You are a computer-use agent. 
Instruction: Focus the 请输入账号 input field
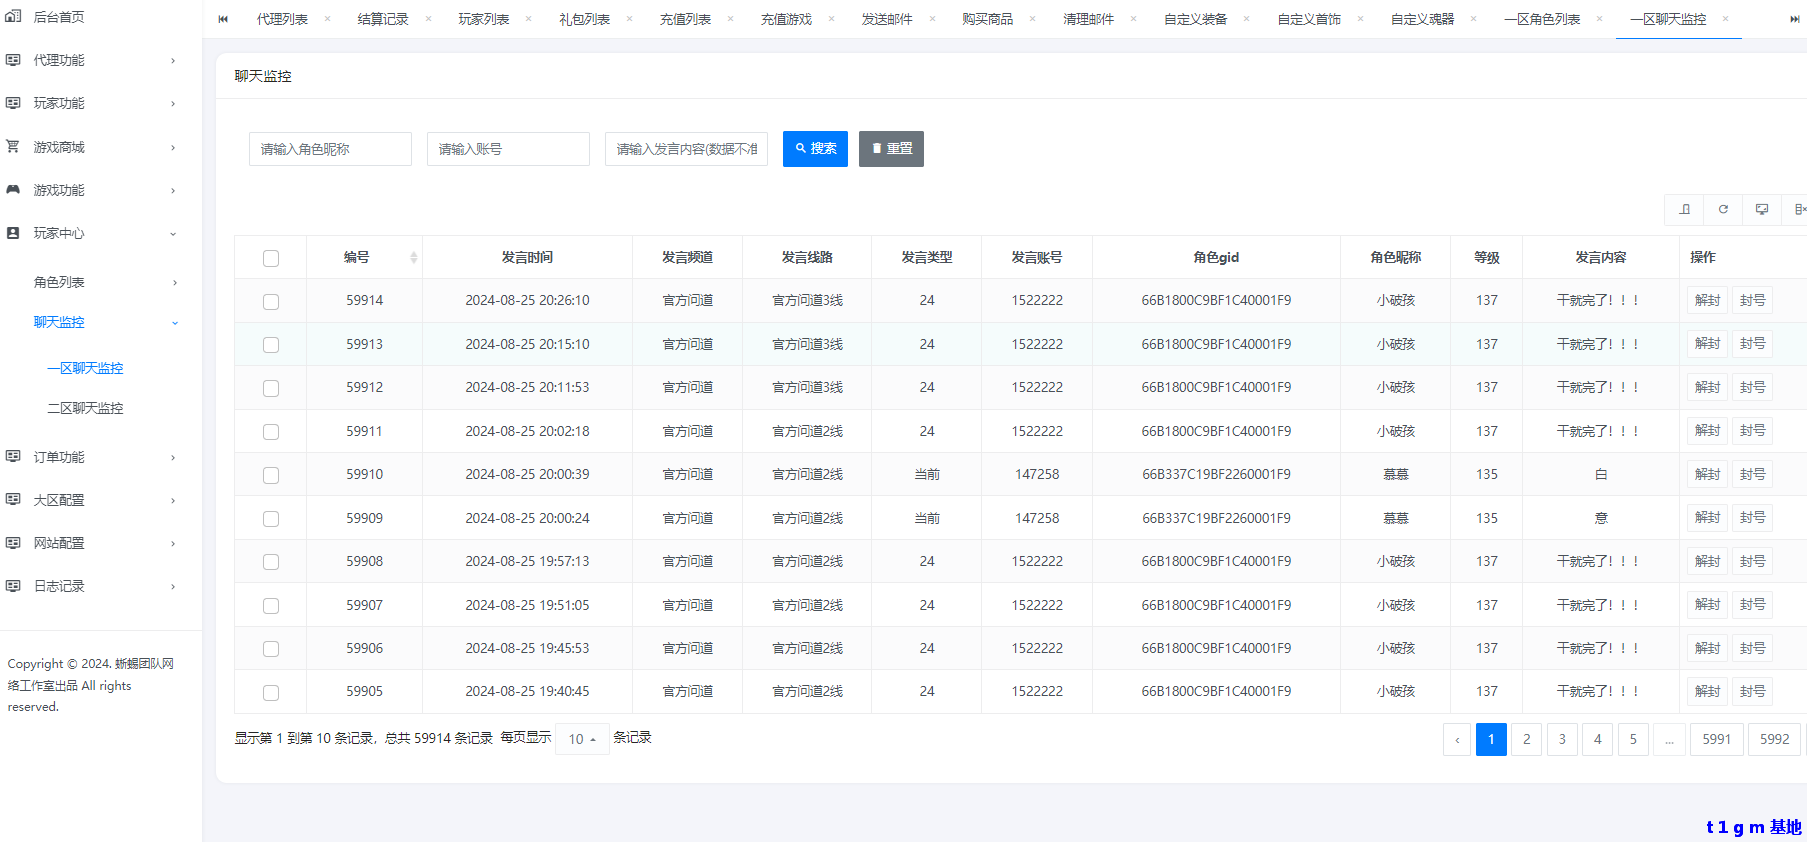click(508, 149)
